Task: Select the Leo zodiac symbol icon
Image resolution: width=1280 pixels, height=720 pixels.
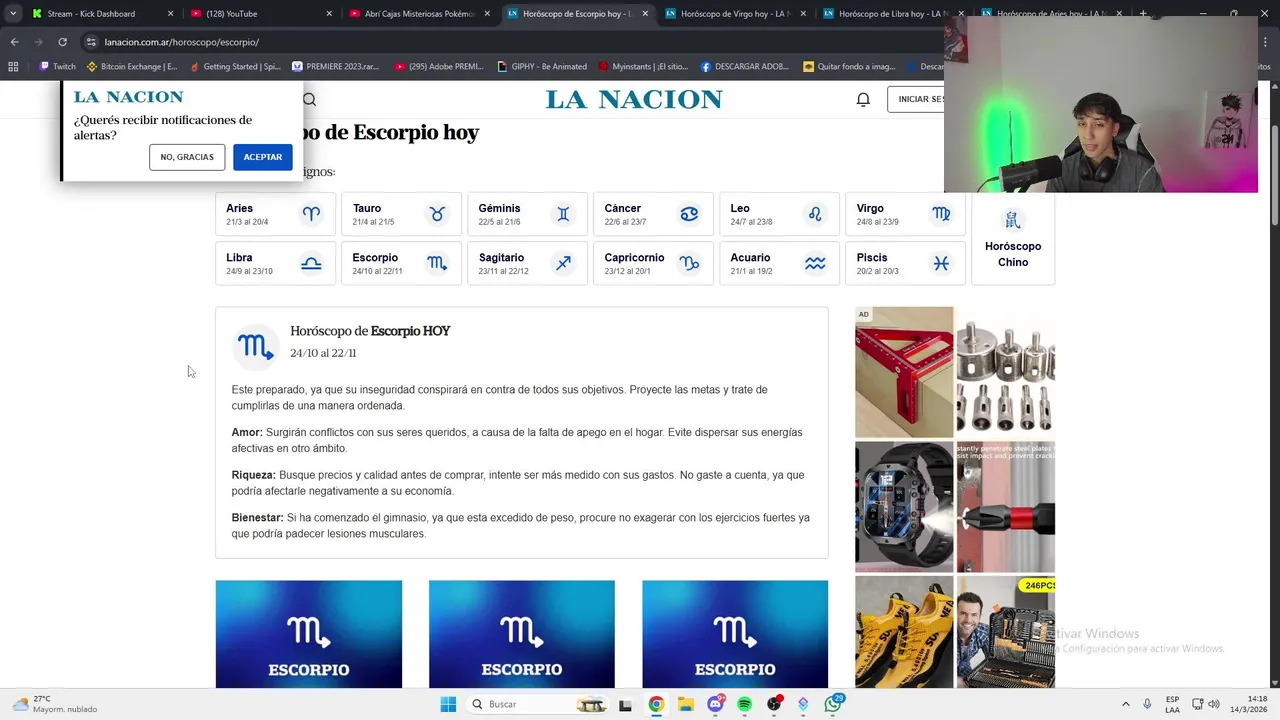Action: pyautogui.click(x=815, y=214)
